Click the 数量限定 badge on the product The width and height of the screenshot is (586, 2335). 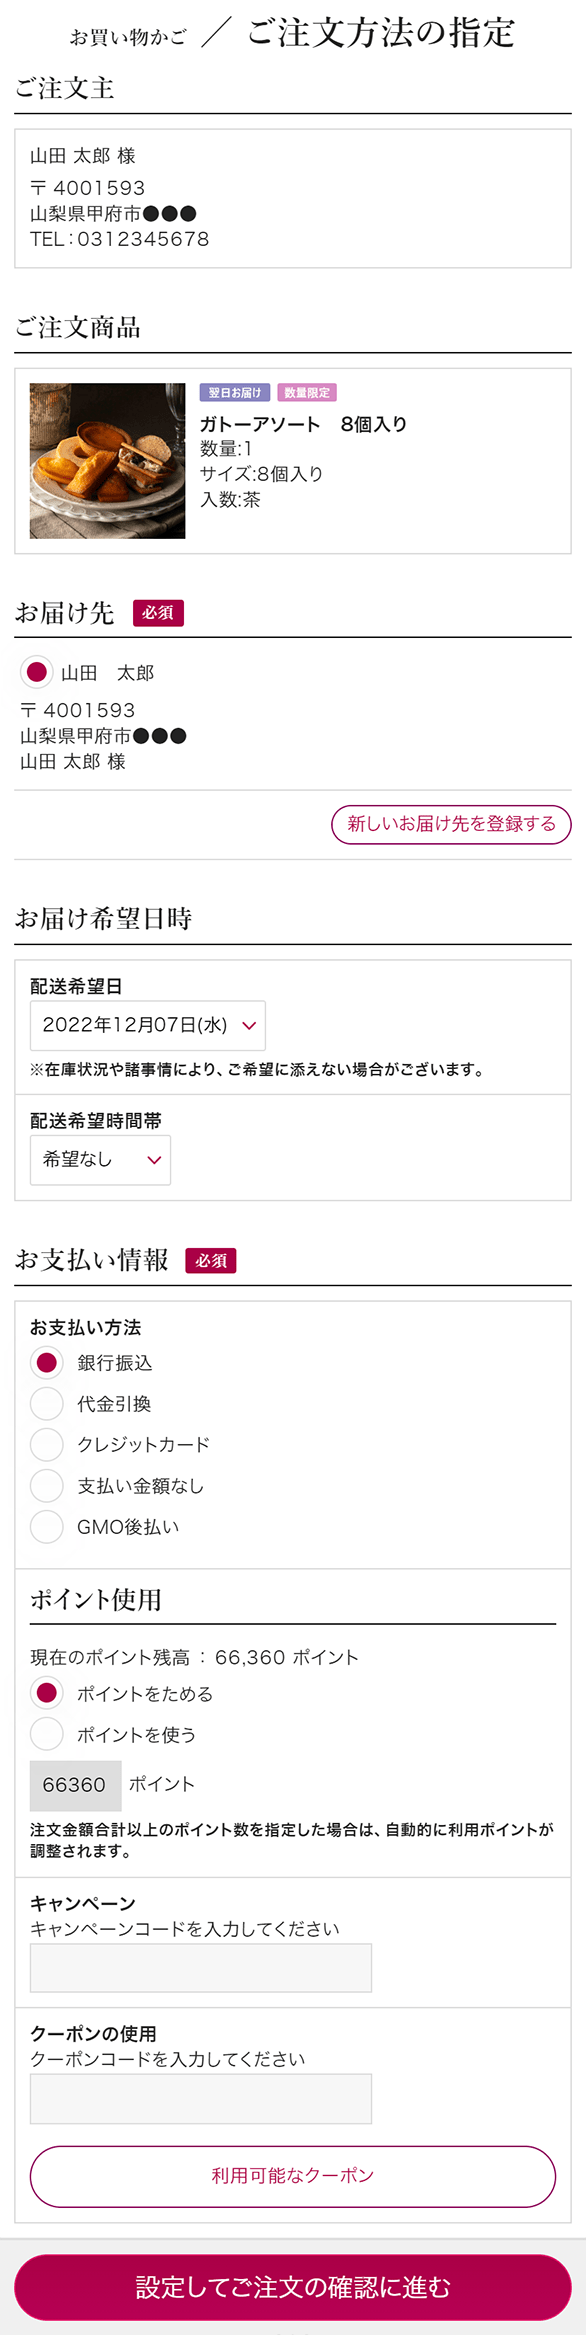pyautogui.click(x=307, y=393)
